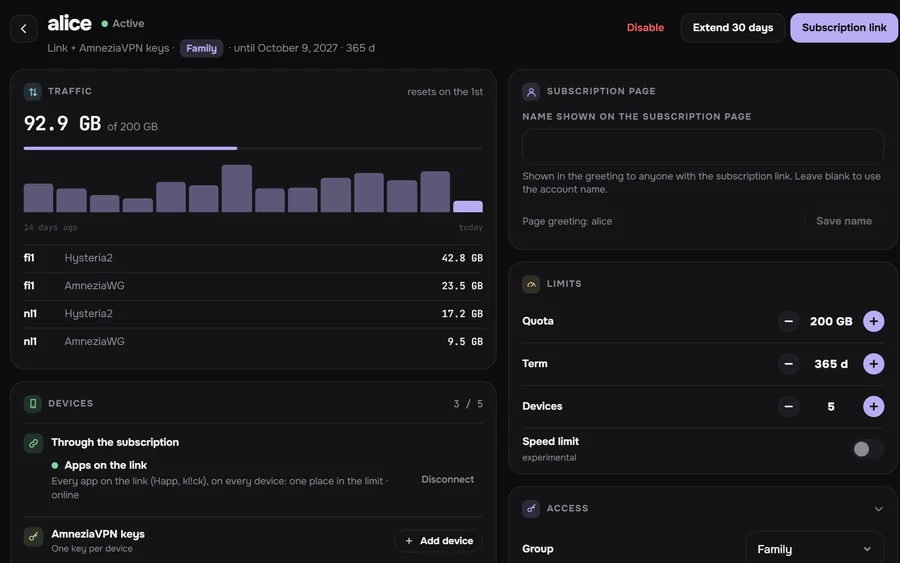The height and width of the screenshot is (563, 900).
Task: Click the Family badge in header
Action: pyautogui.click(x=201, y=48)
